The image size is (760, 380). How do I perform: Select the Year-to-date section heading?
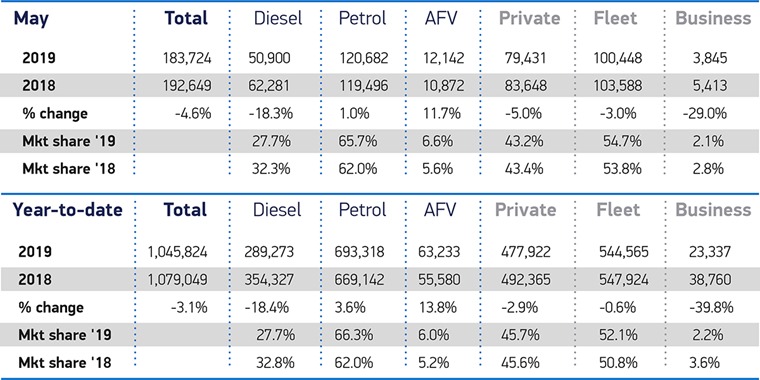click(x=67, y=210)
